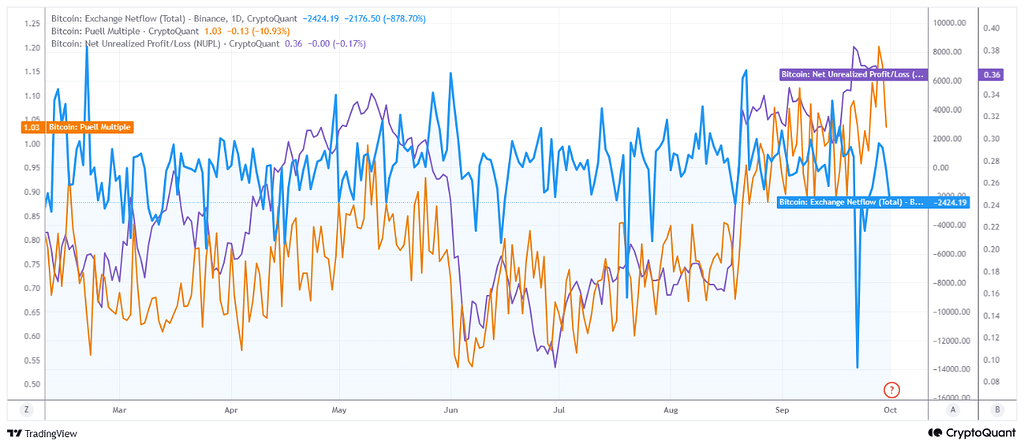Click the Jun label on time axis
This screenshot has width=1024, height=446.
[x=451, y=411]
